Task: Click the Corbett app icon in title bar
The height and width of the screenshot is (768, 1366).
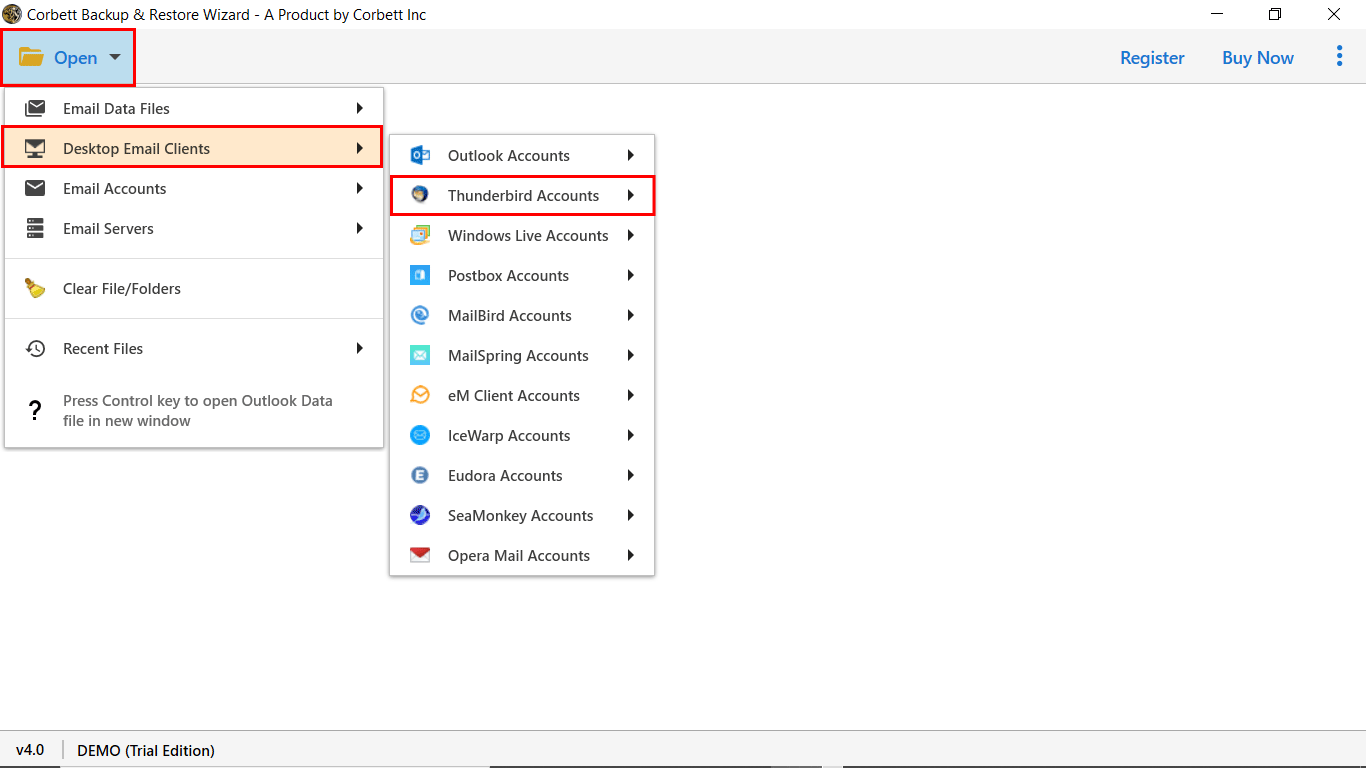Action: coord(12,14)
